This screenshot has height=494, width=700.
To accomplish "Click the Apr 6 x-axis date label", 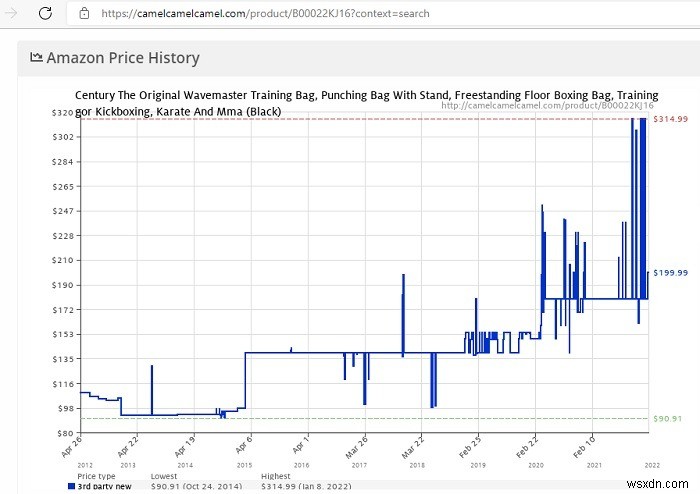I will click(244, 445).
